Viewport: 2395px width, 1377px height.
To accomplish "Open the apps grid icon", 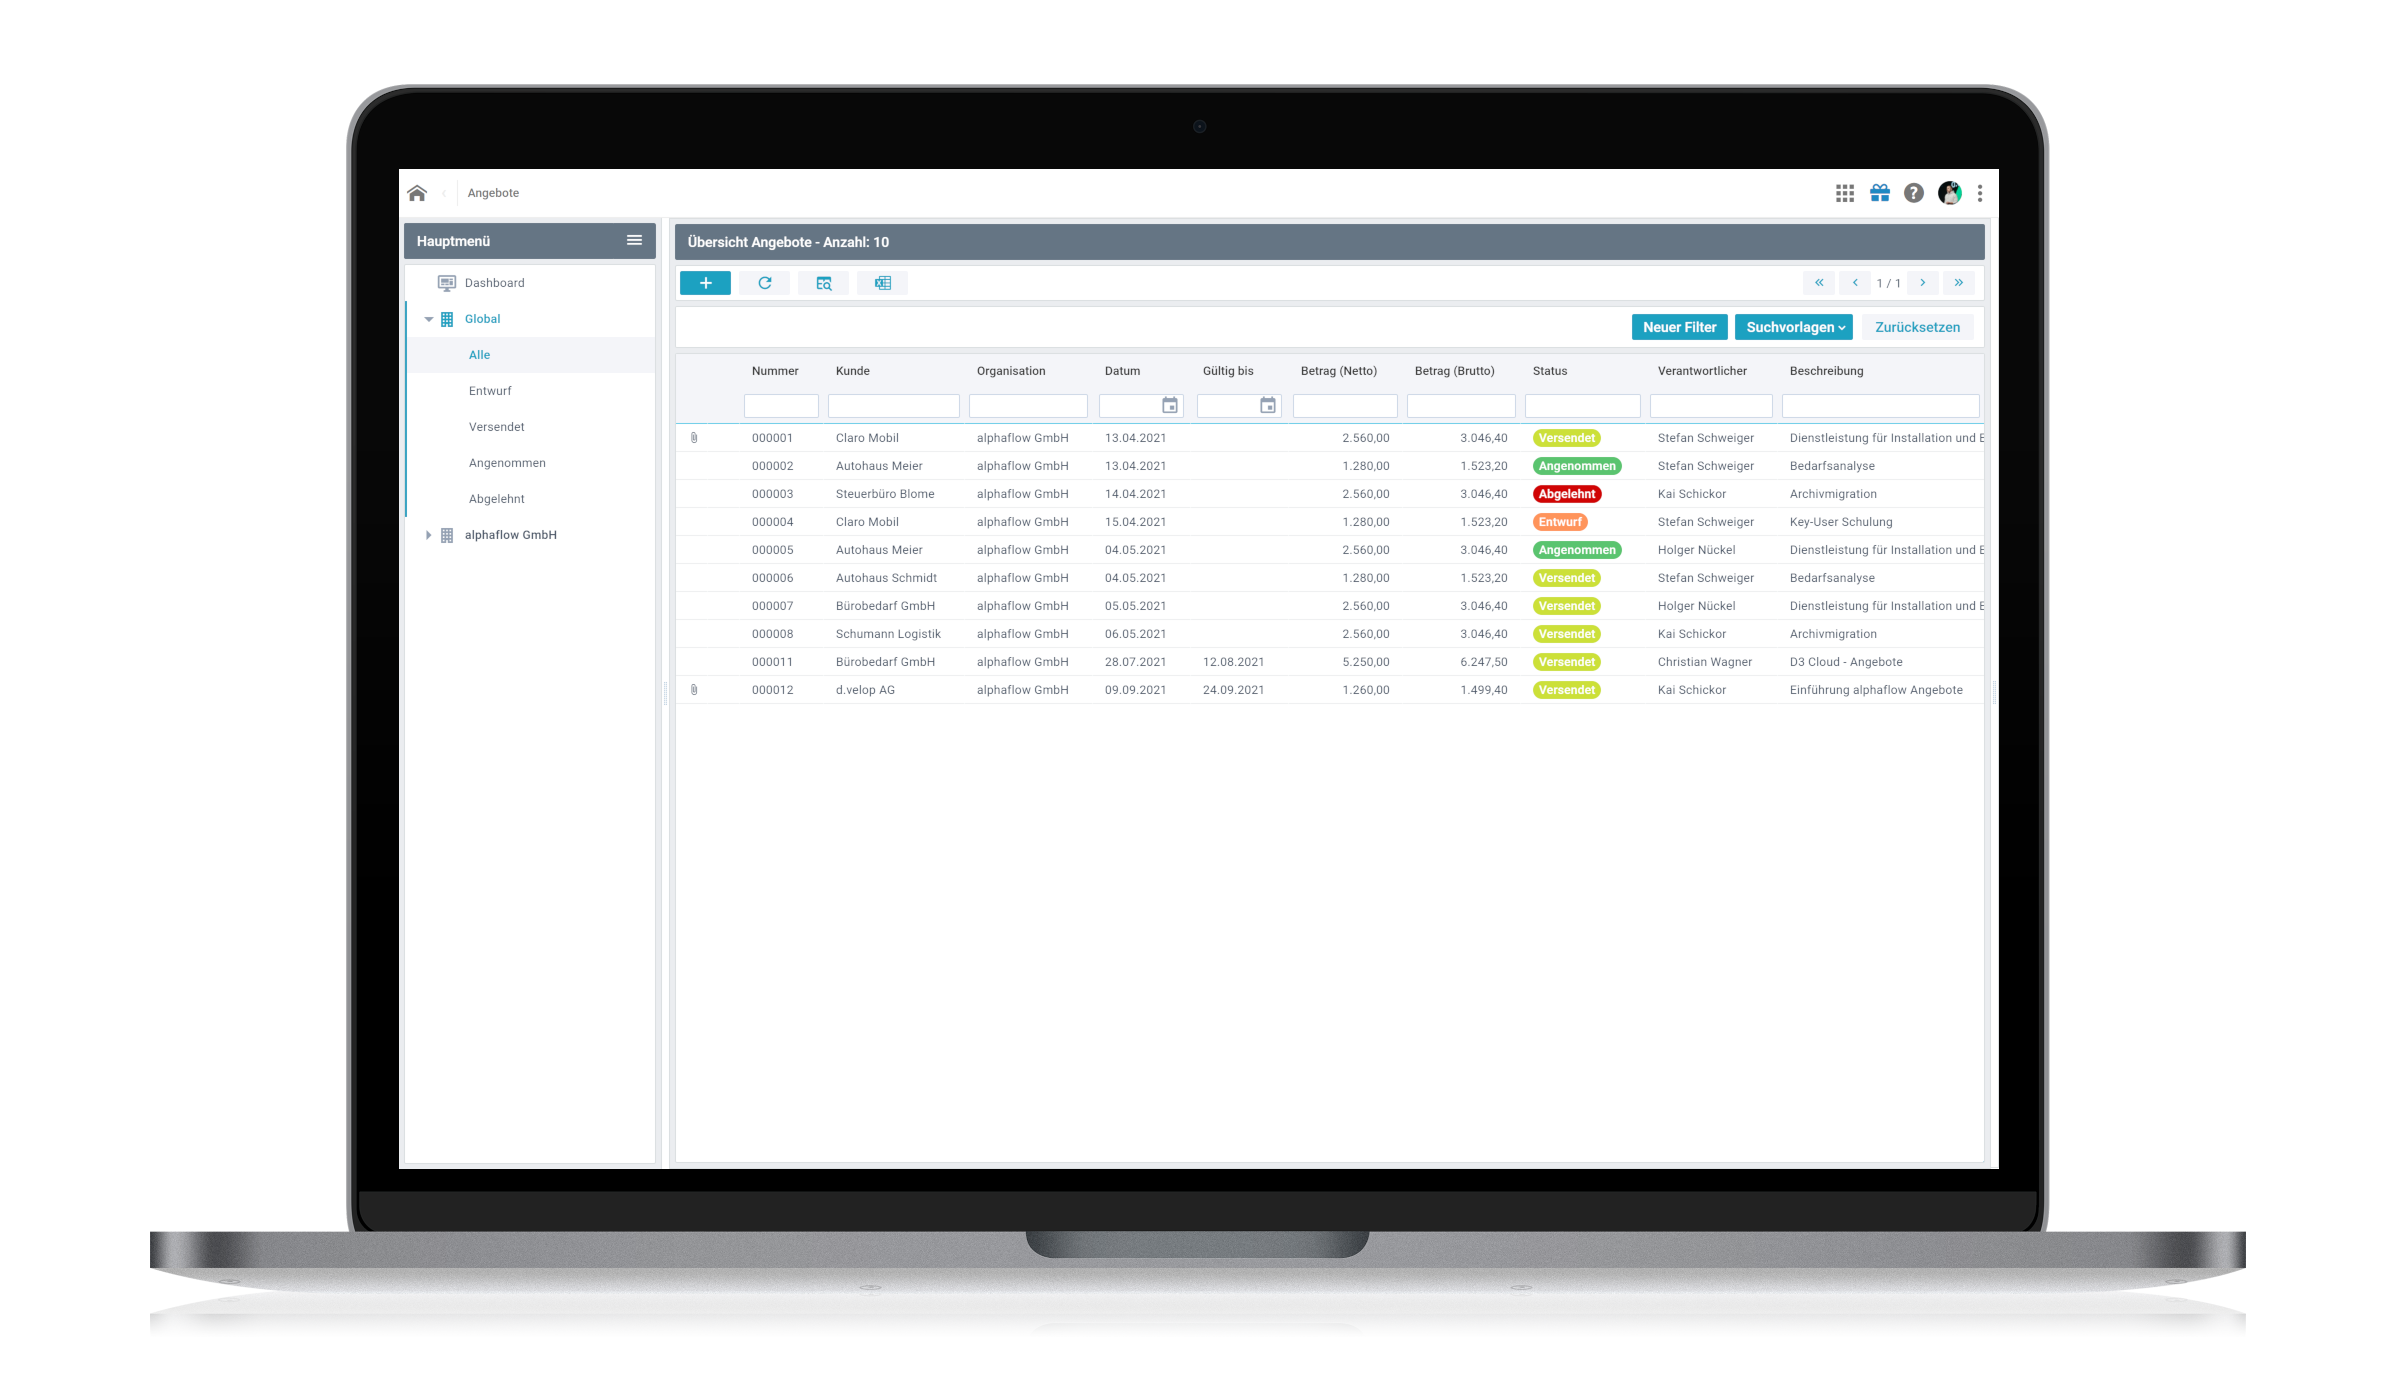I will coord(1845,193).
